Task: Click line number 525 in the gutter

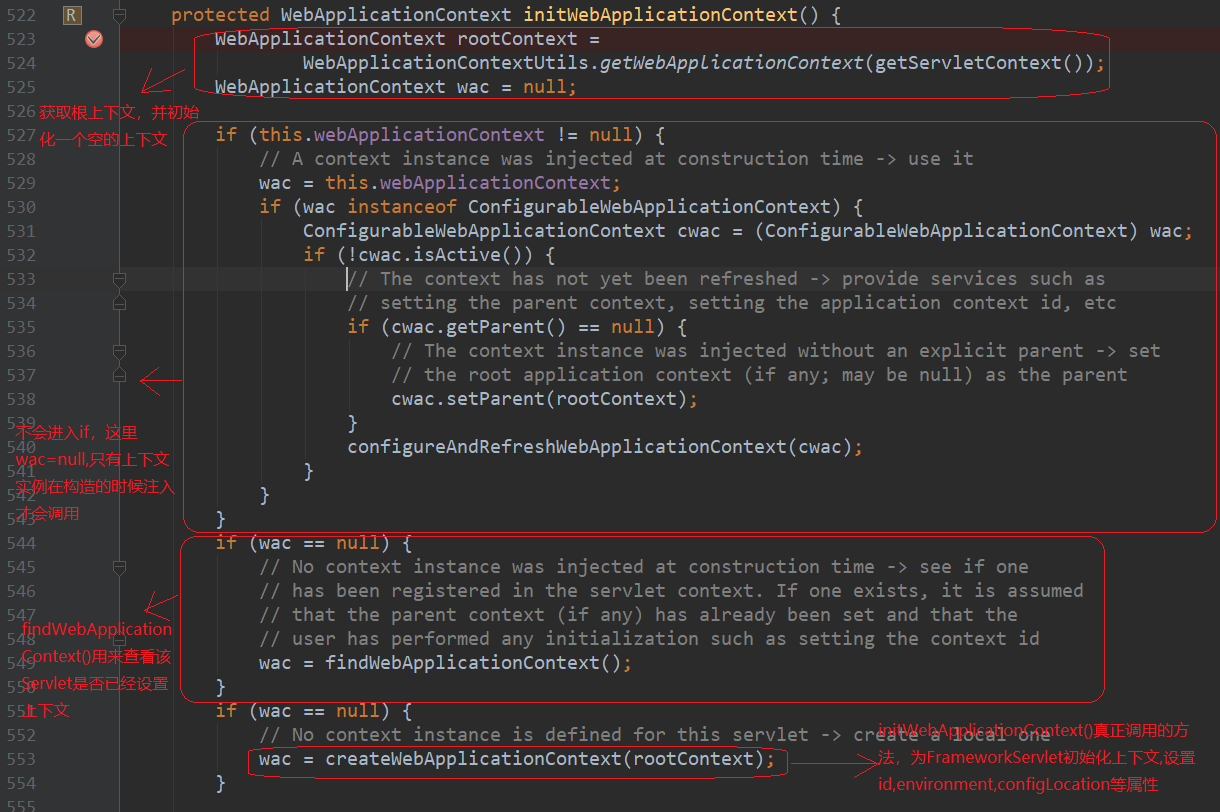Action: (x=21, y=87)
